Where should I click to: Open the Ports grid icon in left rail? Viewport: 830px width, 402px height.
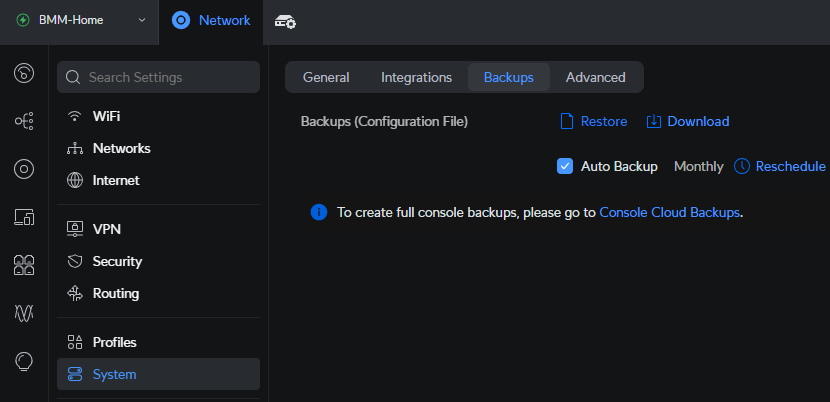tap(24, 265)
